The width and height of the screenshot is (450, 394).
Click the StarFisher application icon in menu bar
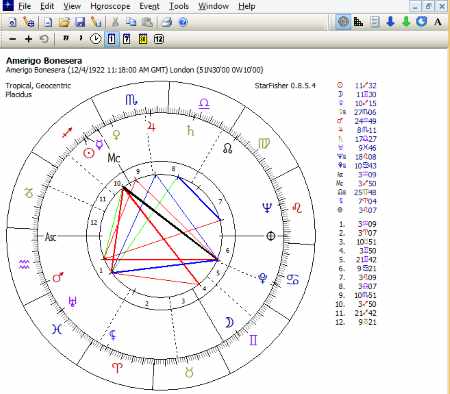(8, 5)
